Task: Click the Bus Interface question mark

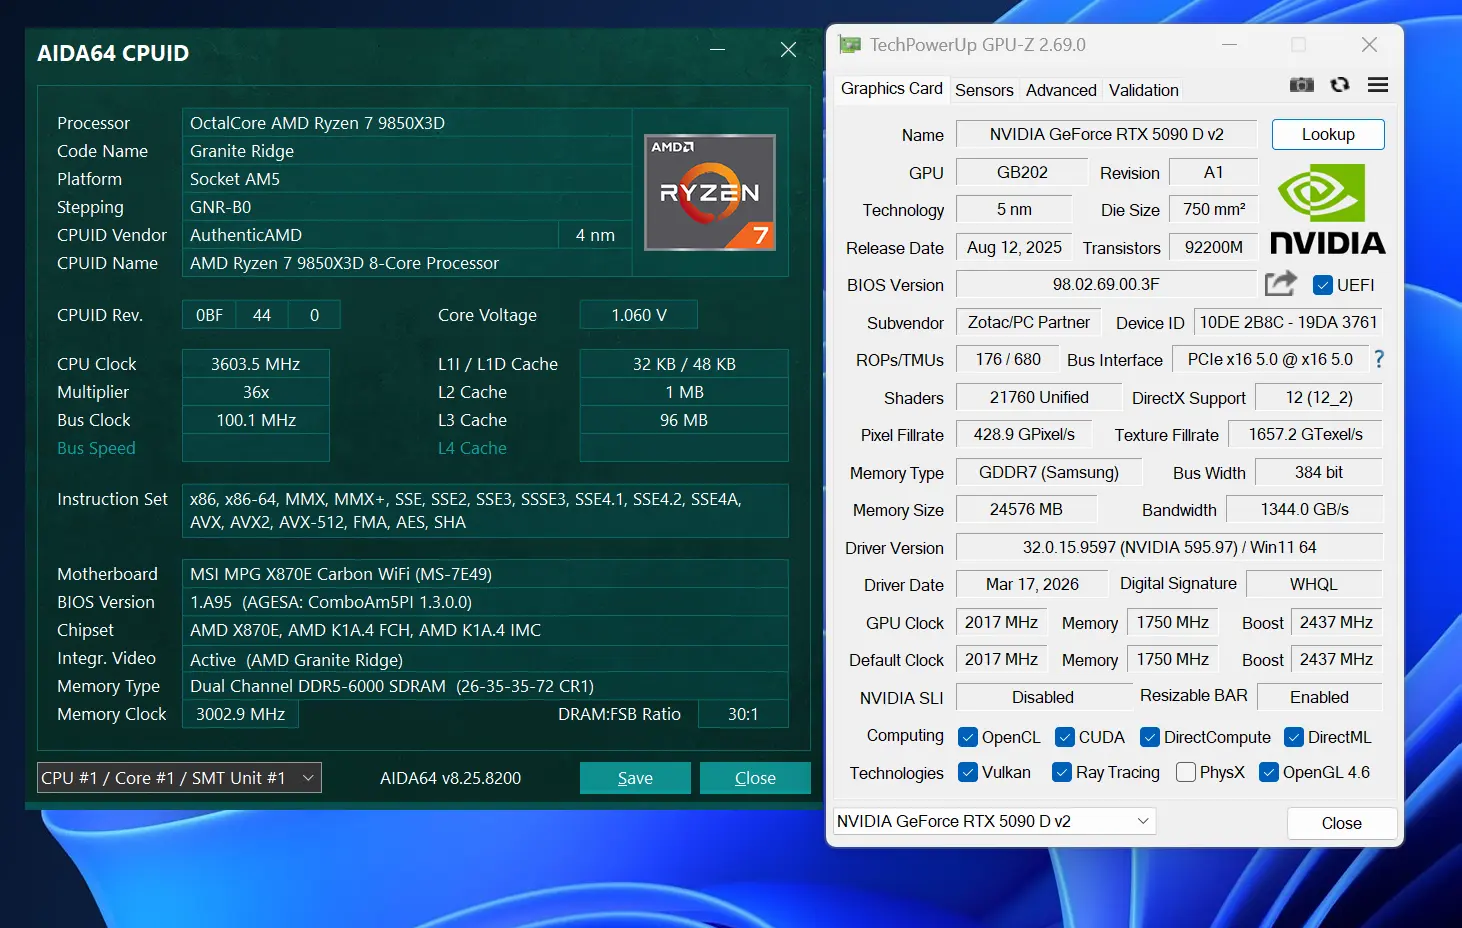Action: tap(1379, 359)
